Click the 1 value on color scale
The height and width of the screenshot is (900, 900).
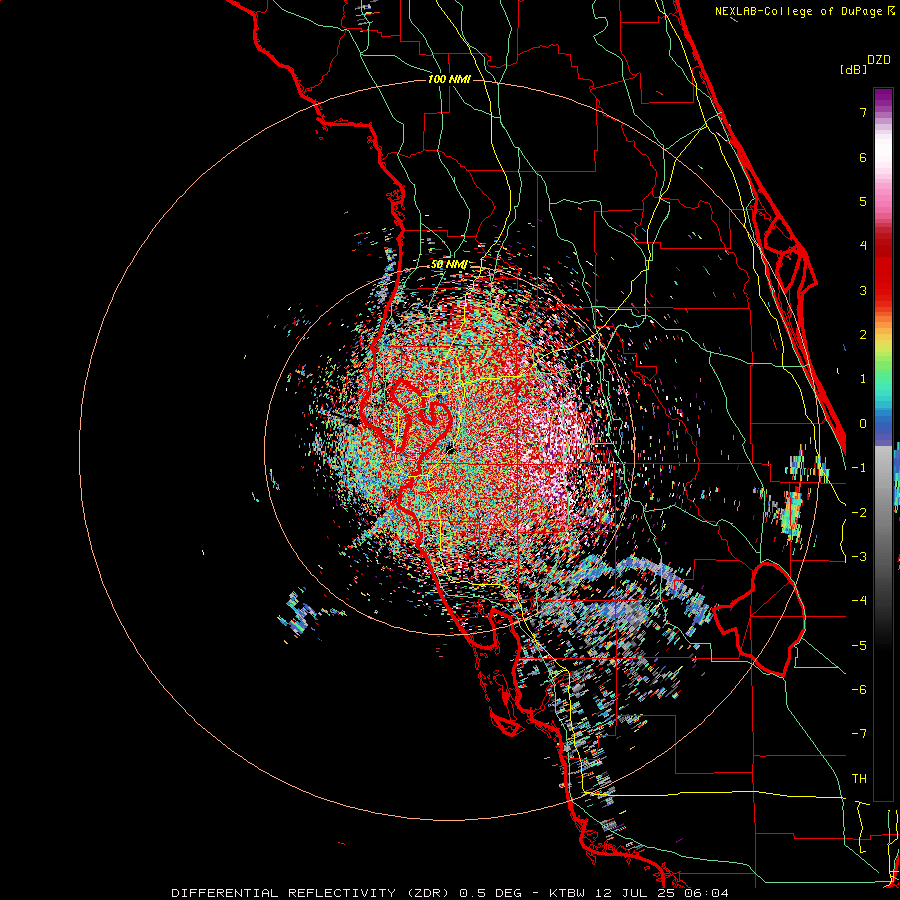tap(863, 379)
